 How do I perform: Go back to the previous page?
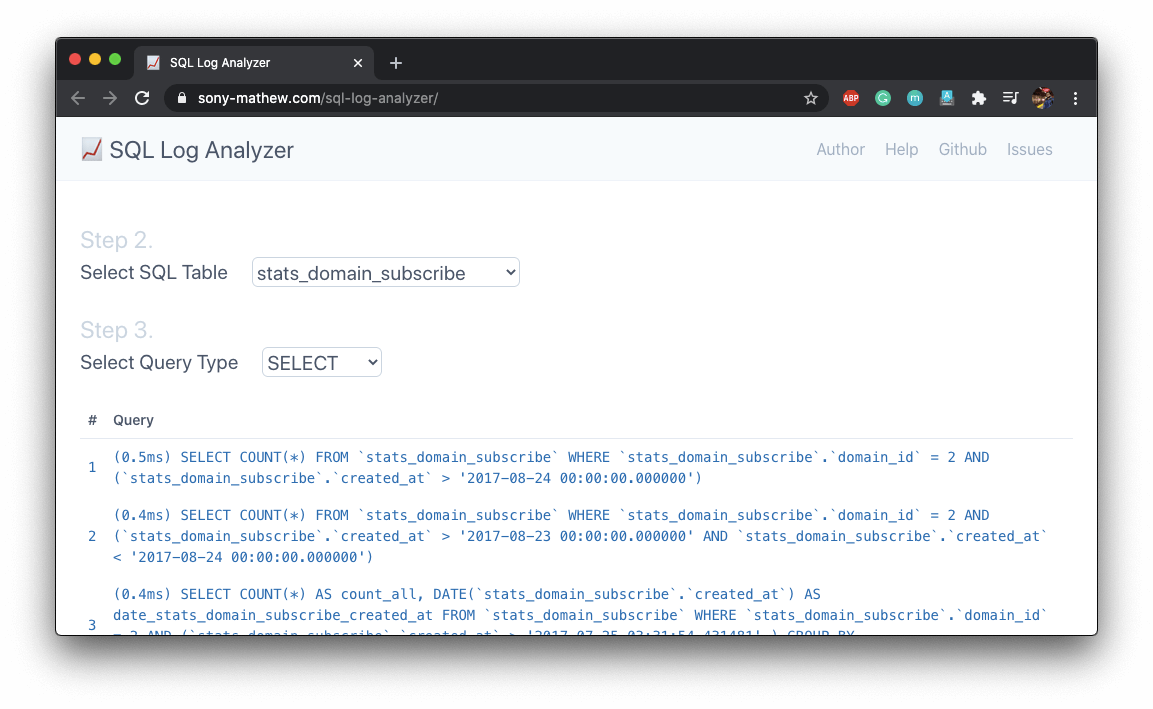[78, 98]
